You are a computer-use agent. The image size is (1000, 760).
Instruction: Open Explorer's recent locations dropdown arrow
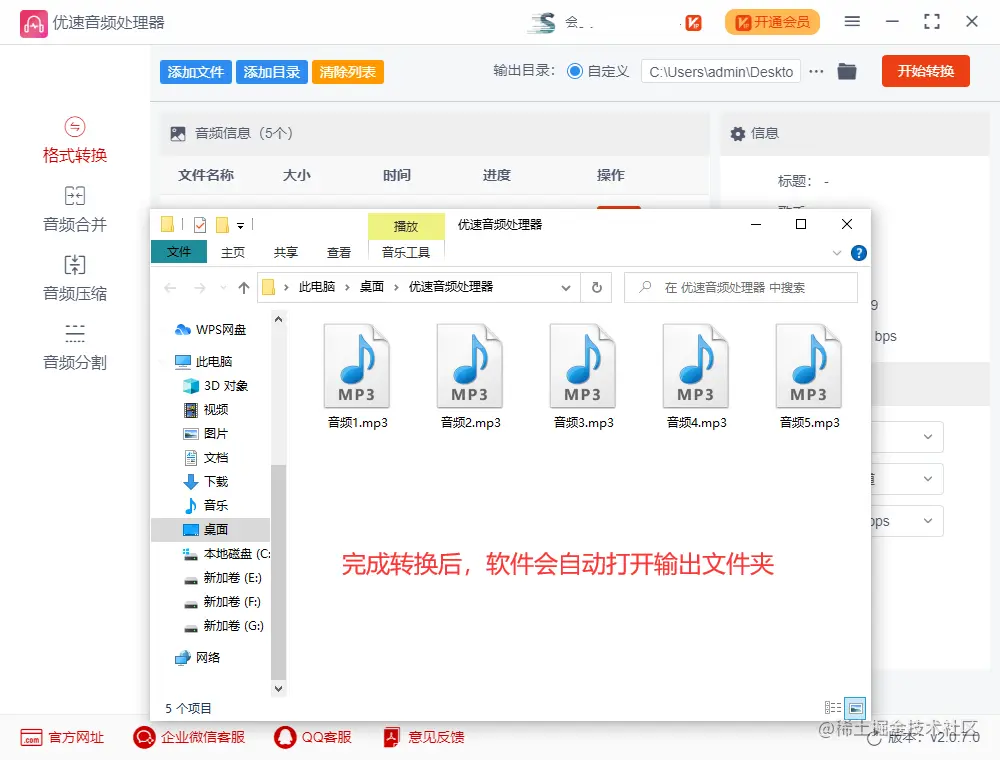[x=223, y=288]
